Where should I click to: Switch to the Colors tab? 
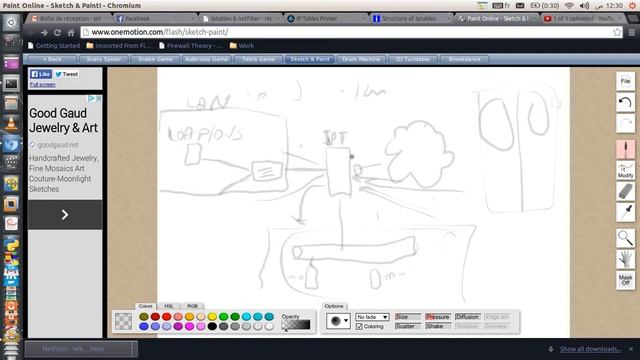point(145,306)
